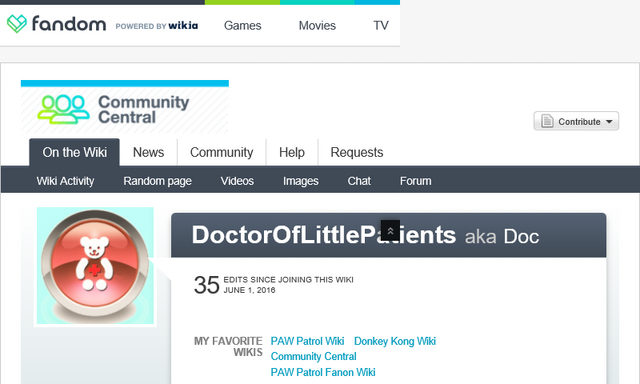Click the MY FAVORITE WIKIS label
Image resolution: width=640 pixels, height=384 pixels.
pyautogui.click(x=228, y=346)
